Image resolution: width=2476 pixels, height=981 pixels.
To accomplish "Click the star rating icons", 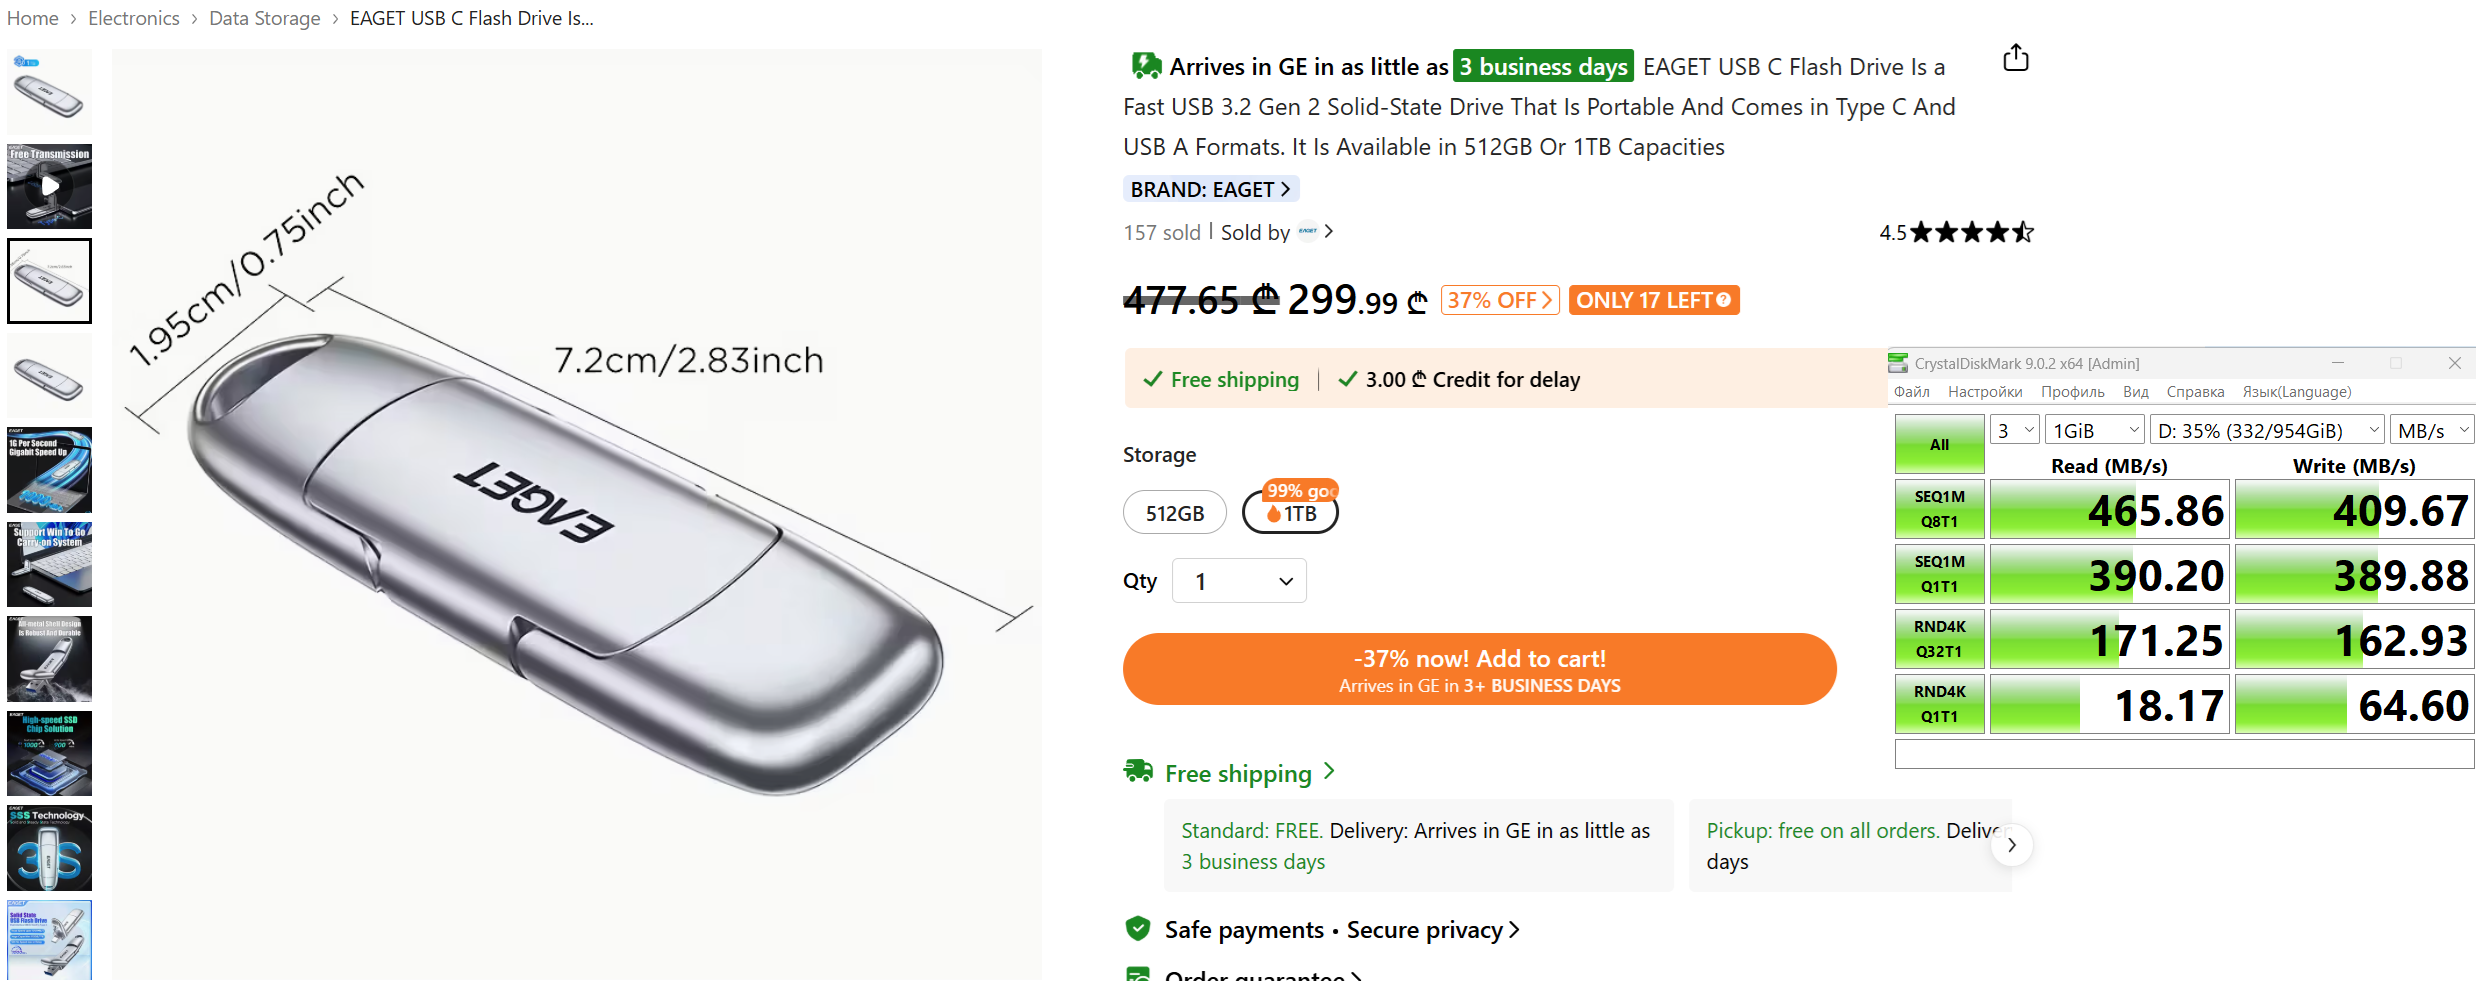I will tap(1971, 233).
